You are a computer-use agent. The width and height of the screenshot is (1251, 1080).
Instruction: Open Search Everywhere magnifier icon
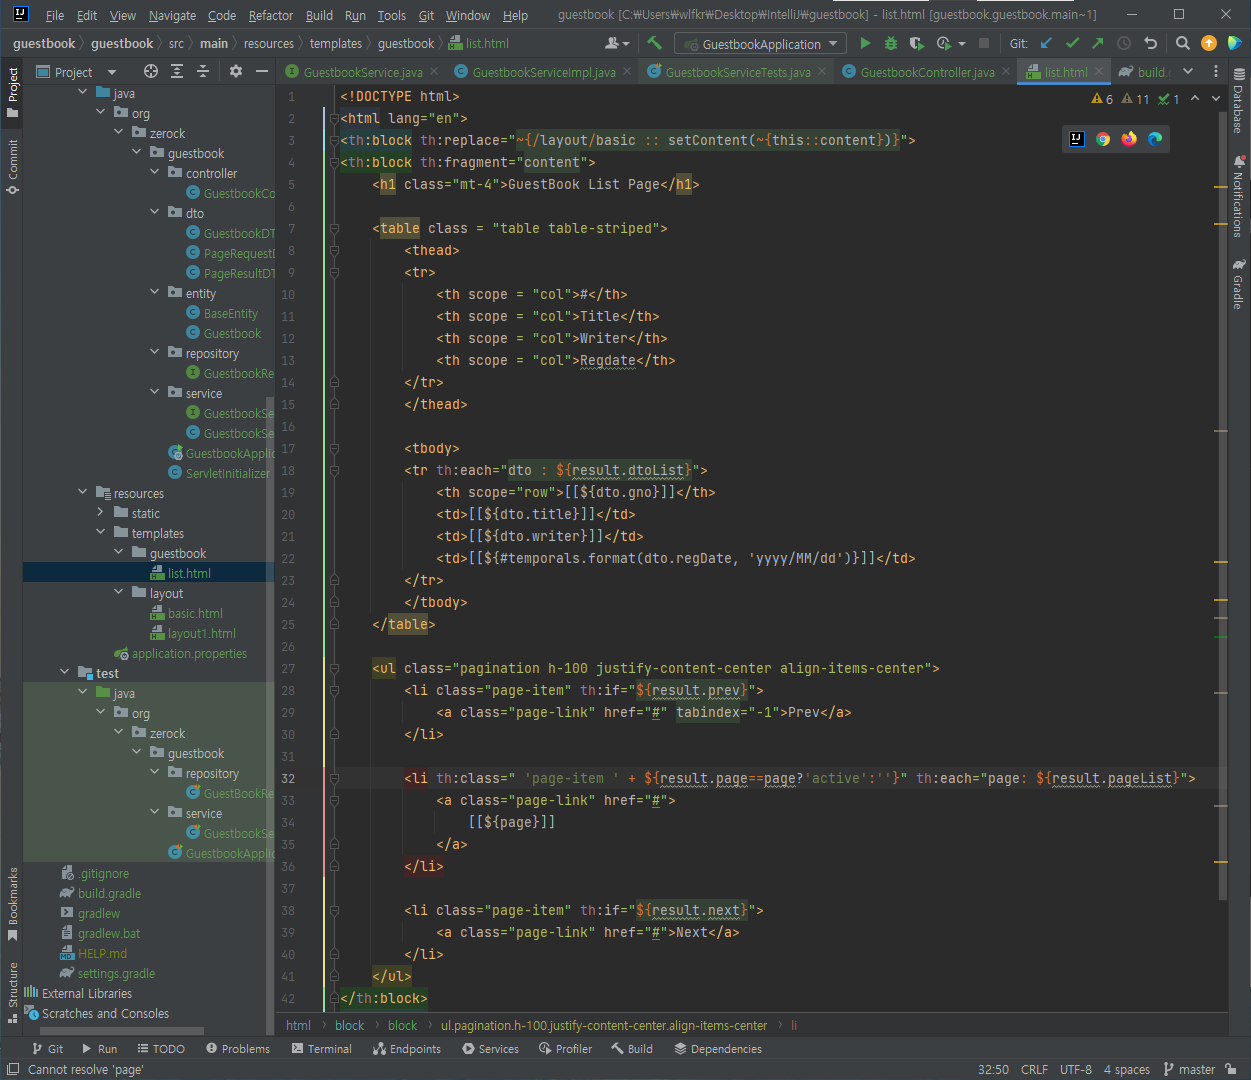1183,43
